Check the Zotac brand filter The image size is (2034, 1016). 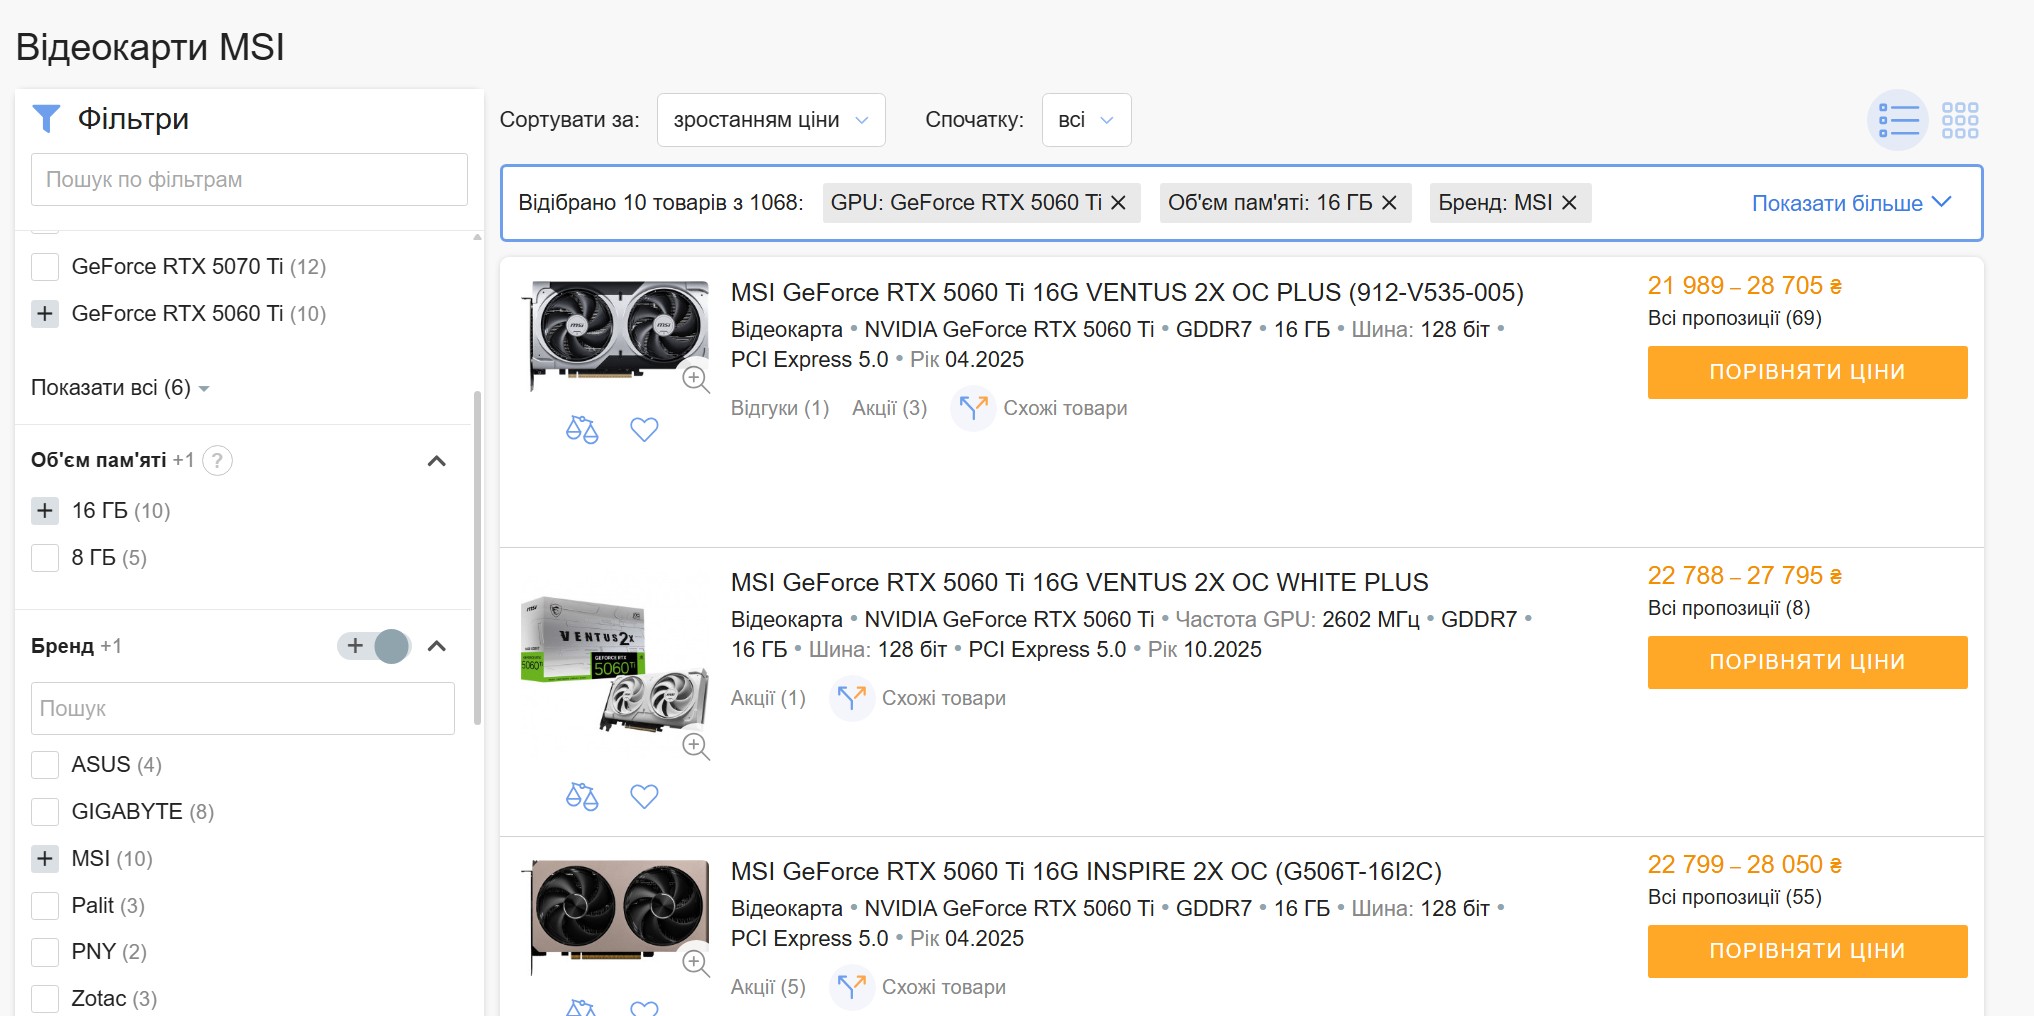tap(45, 999)
